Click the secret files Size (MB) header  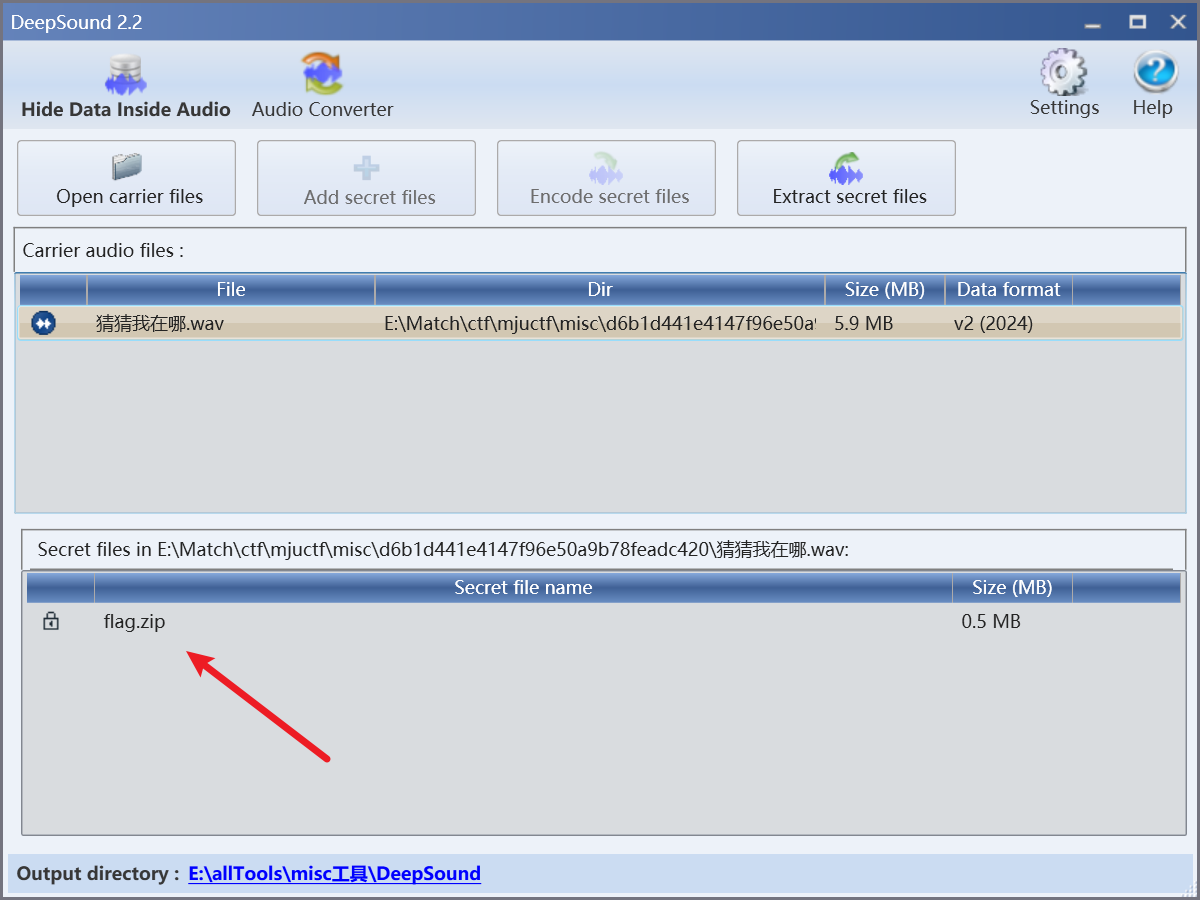tap(1012, 588)
